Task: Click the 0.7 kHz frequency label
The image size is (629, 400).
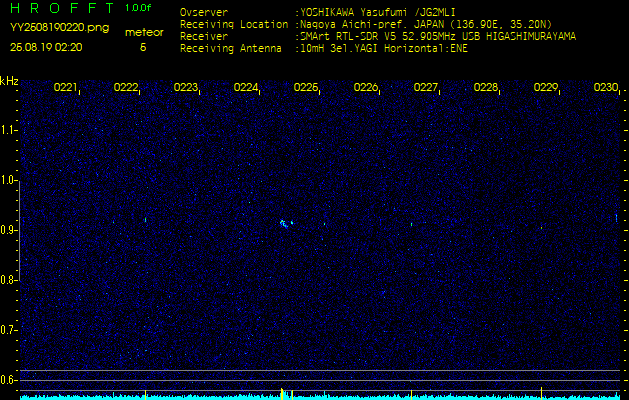Action: (8, 330)
